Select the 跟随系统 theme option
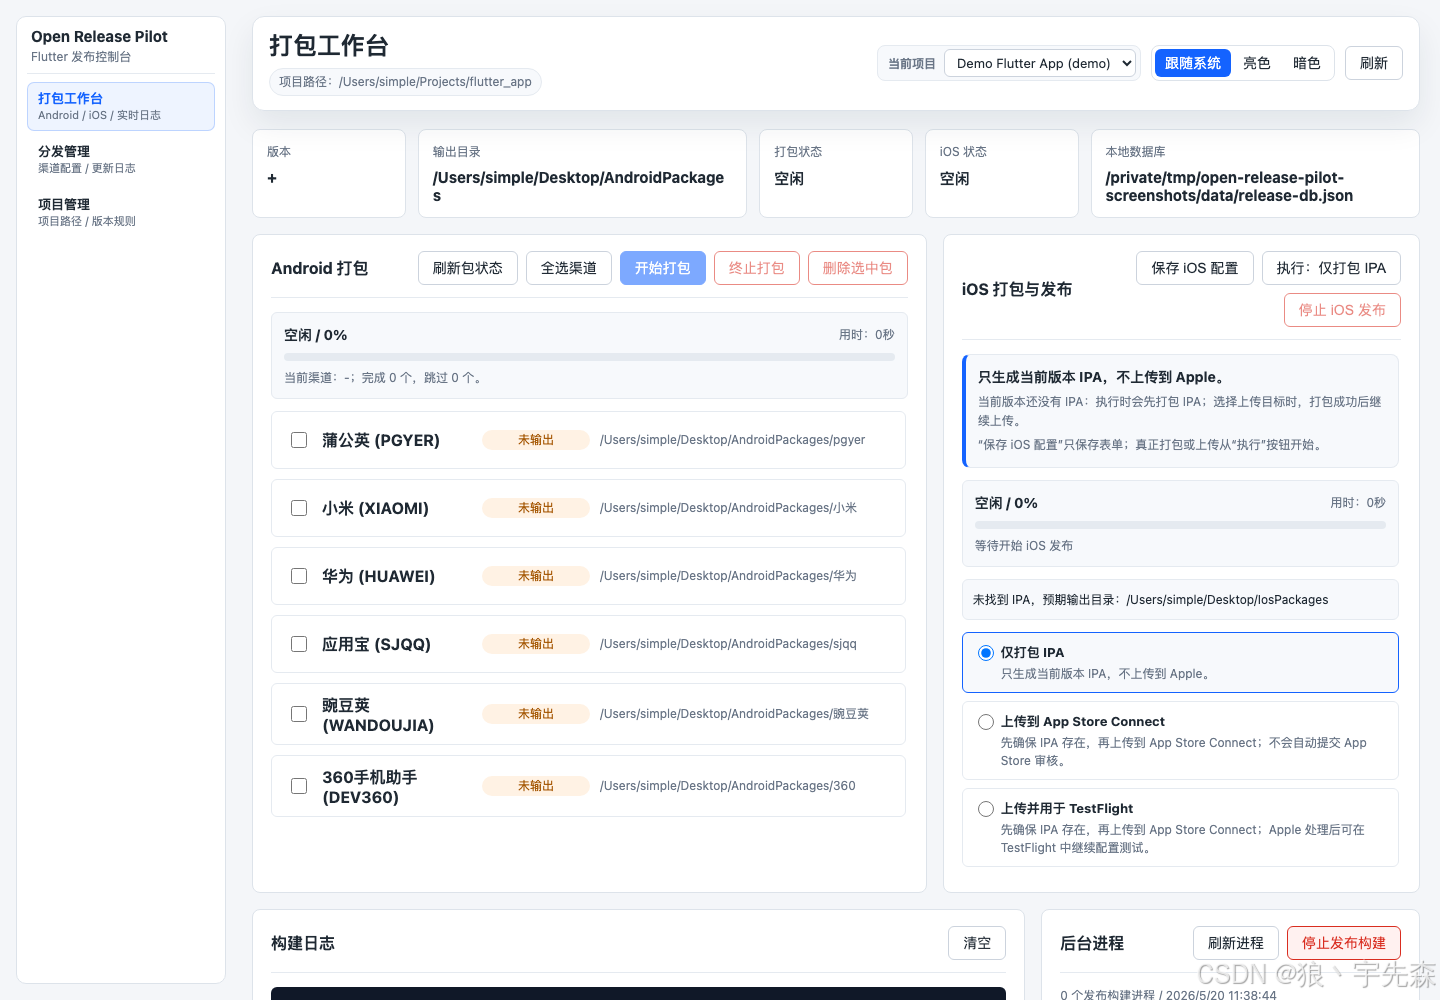The height and width of the screenshot is (1000, 1440). coord(1193,63)
